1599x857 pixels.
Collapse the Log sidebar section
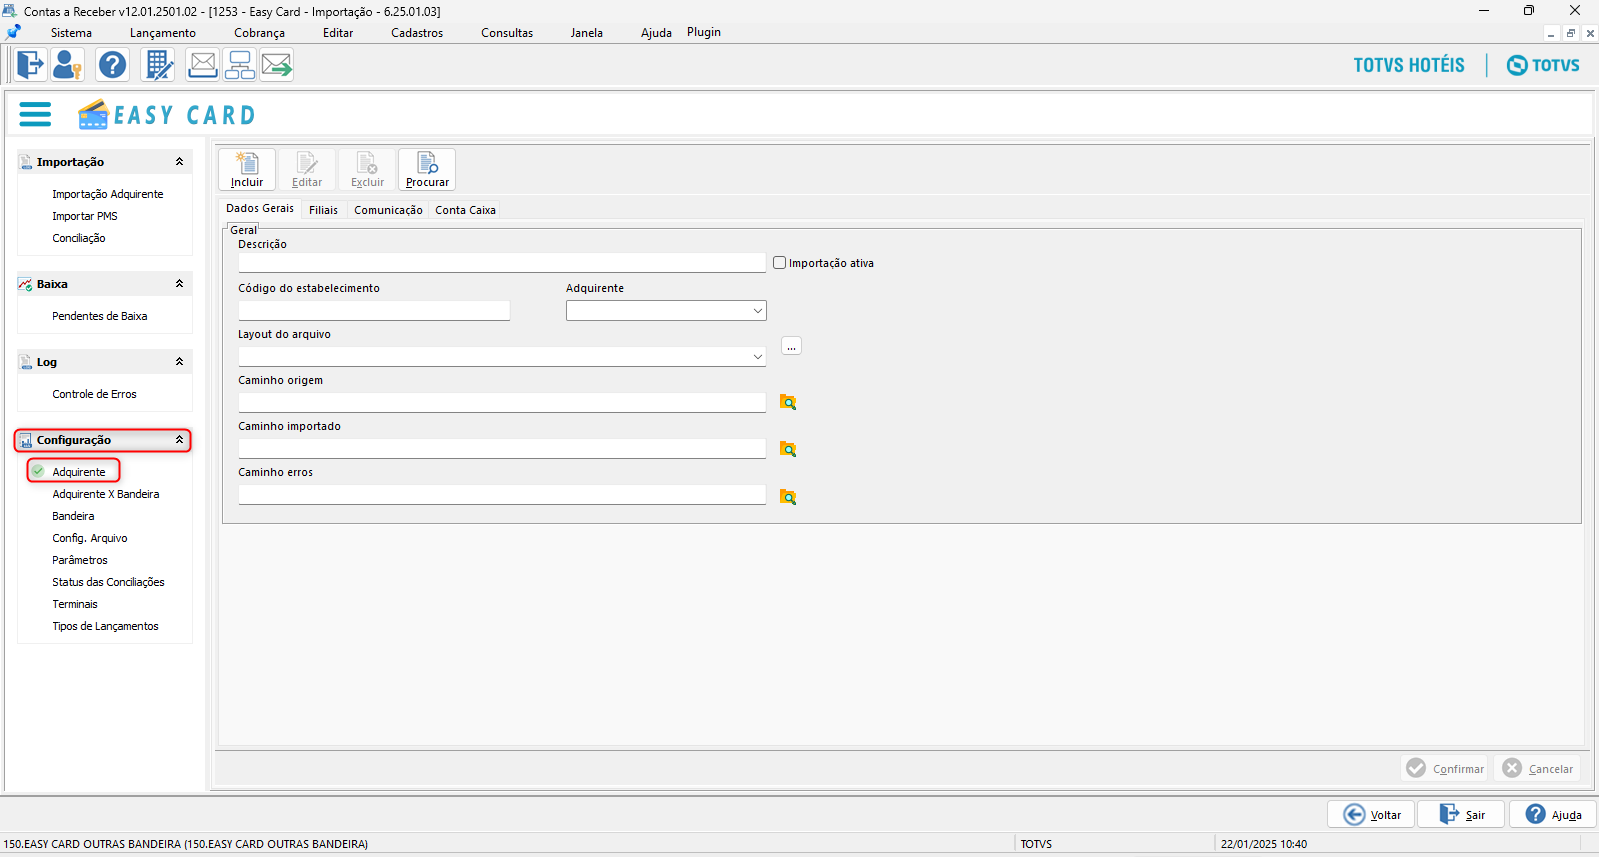(x=180, y=361)
